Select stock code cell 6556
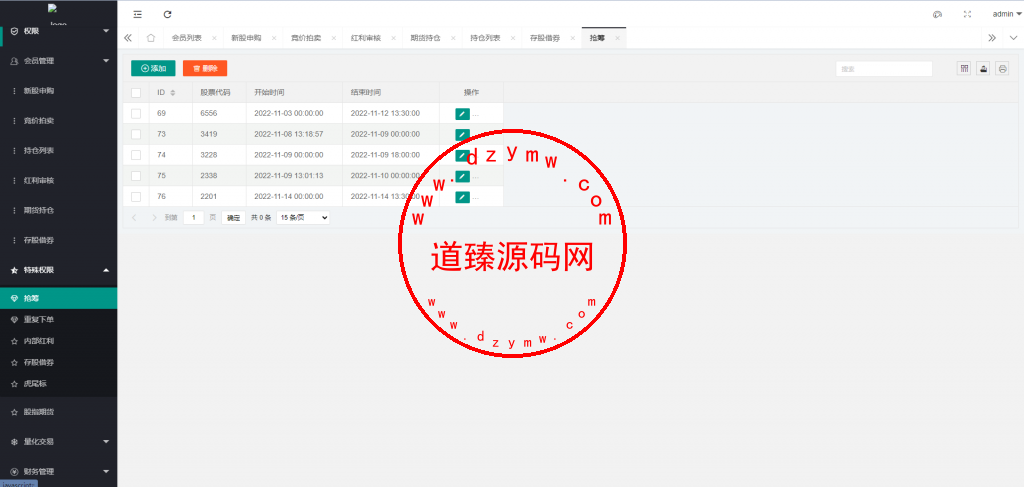Screen dimensions: 1024x487 pyautogui.click(x=219, y=114)
